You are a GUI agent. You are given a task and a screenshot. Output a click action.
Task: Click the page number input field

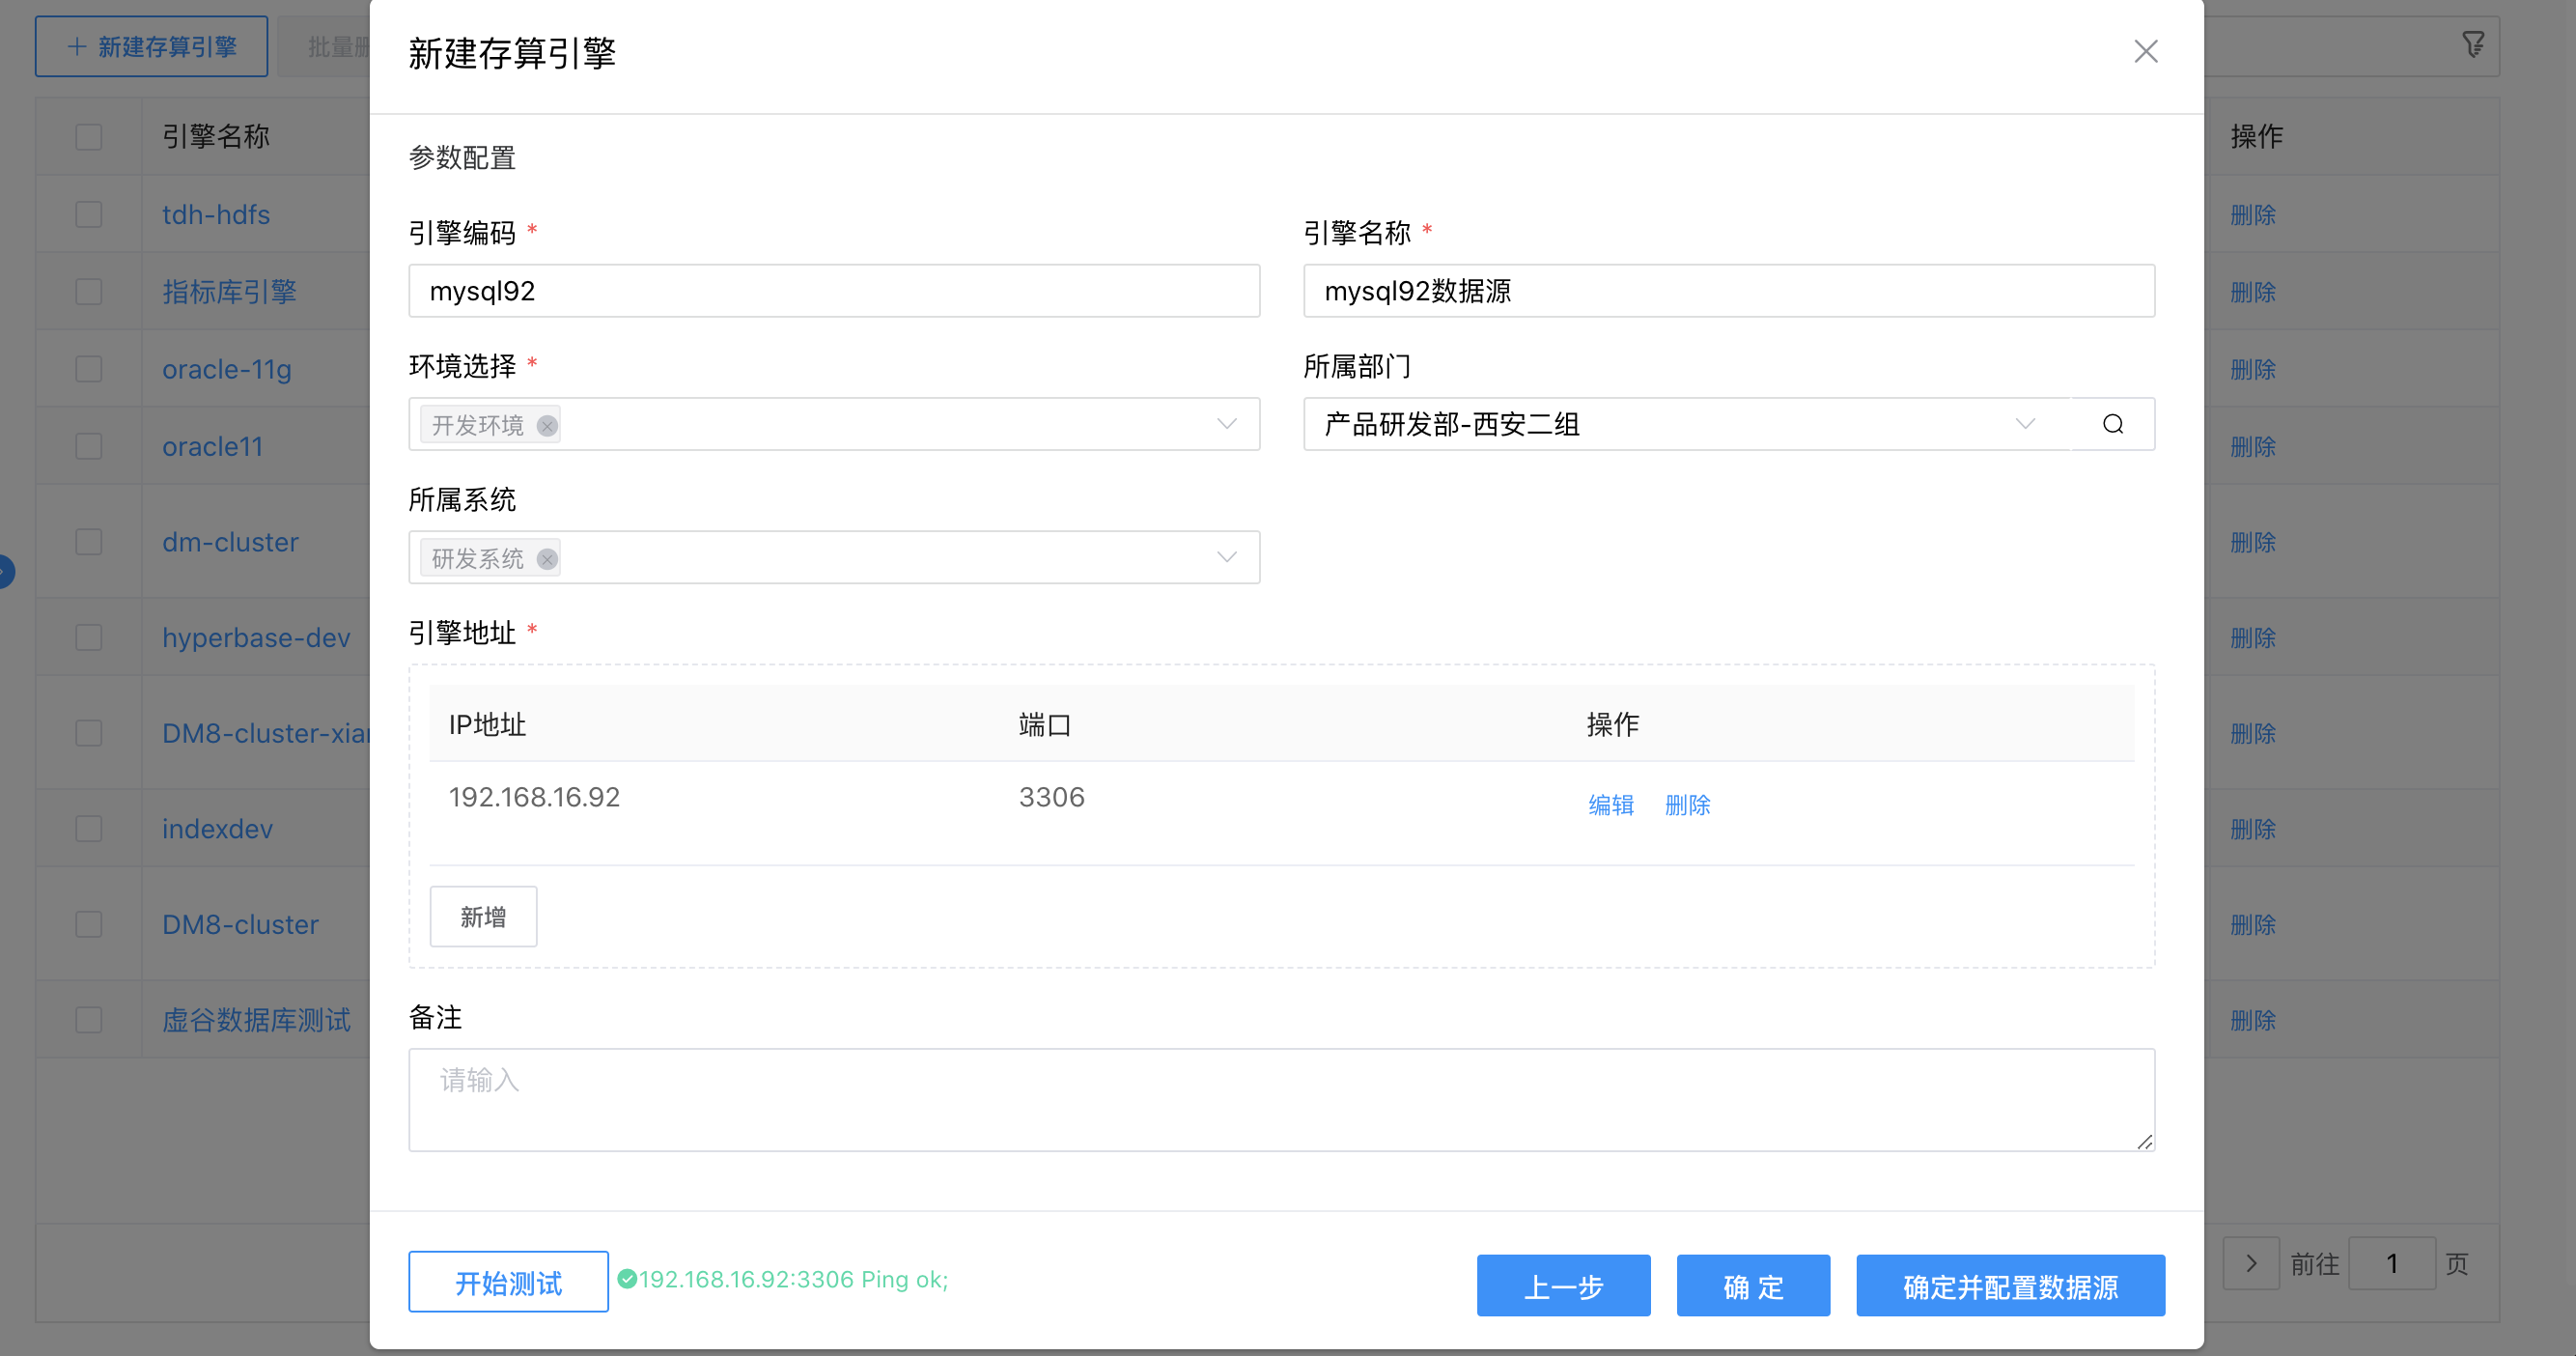2393,1263
